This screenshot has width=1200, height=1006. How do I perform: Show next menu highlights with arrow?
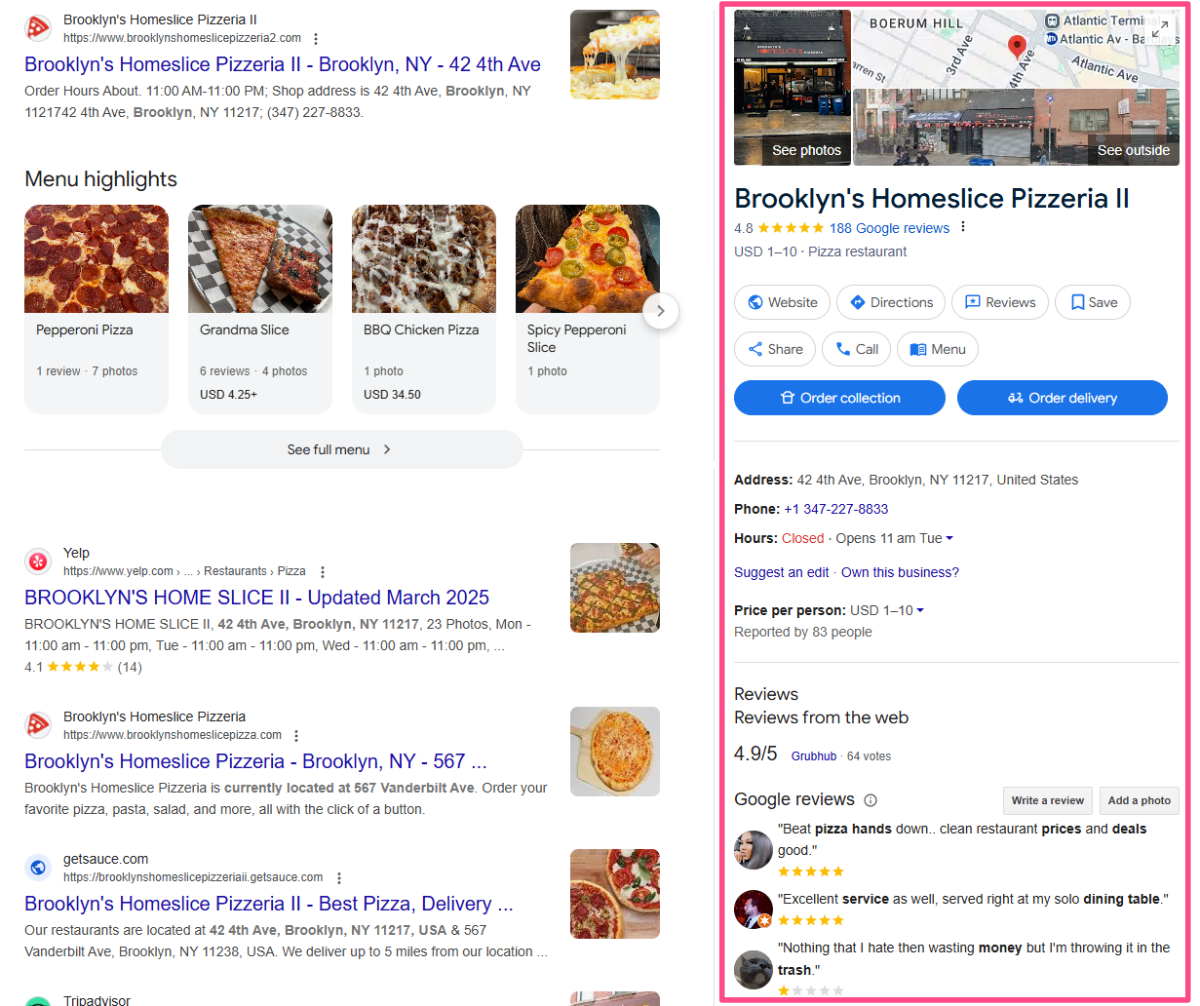[661, 310]
